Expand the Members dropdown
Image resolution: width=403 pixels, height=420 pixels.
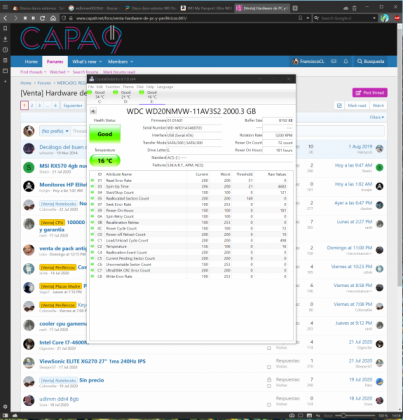120,62
